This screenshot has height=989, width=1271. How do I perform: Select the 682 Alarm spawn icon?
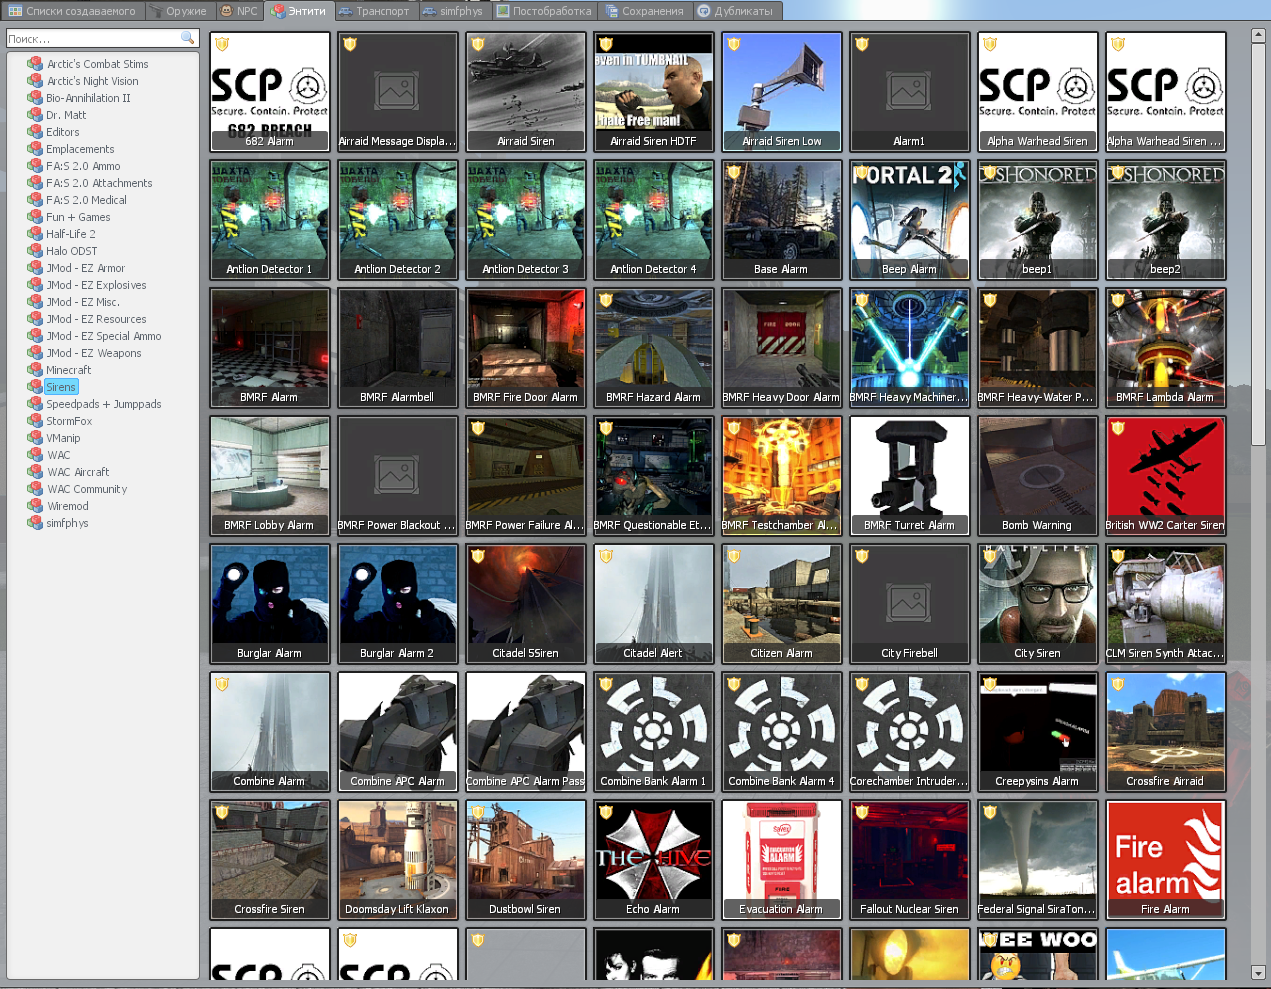[270, 92]
